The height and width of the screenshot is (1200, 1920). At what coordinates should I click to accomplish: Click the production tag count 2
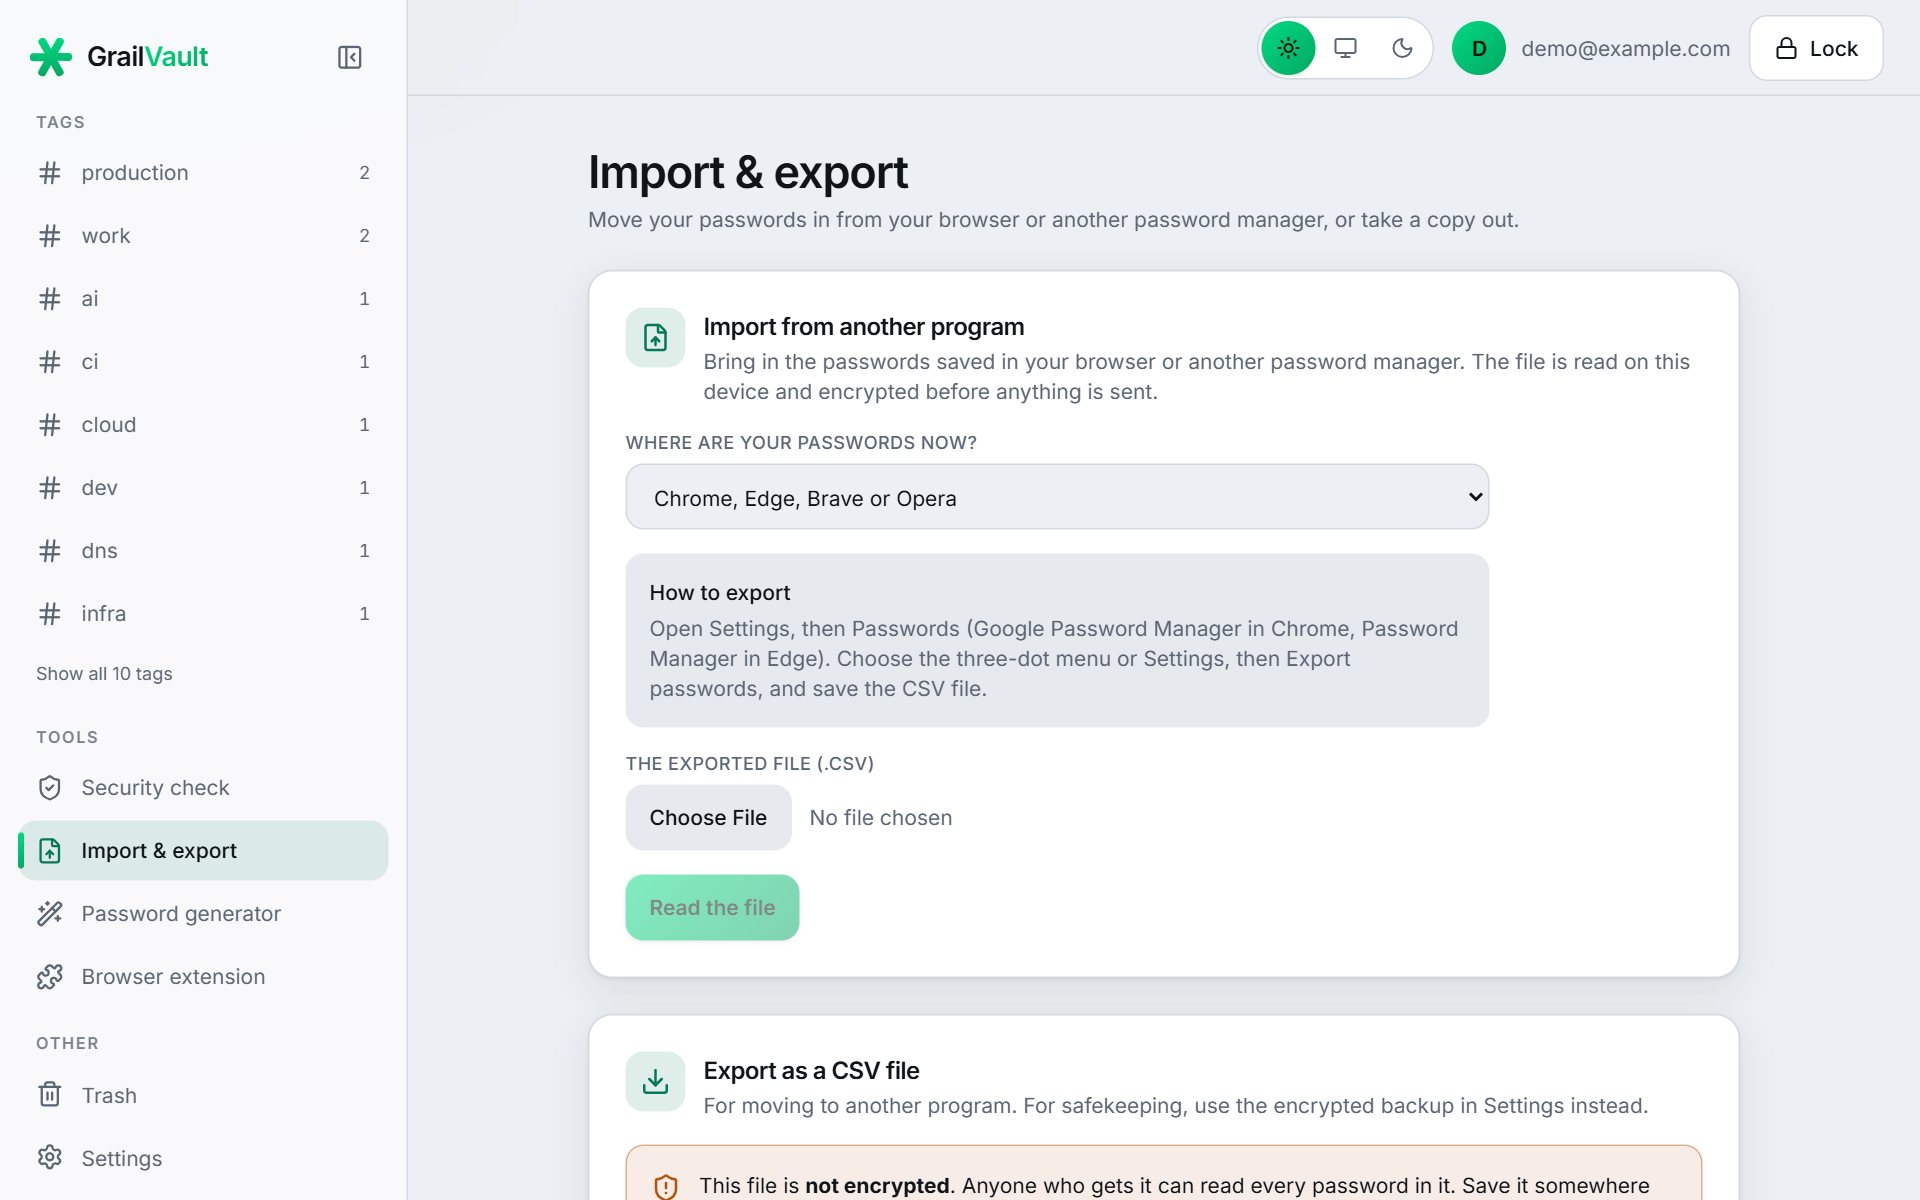click(364, 173)
